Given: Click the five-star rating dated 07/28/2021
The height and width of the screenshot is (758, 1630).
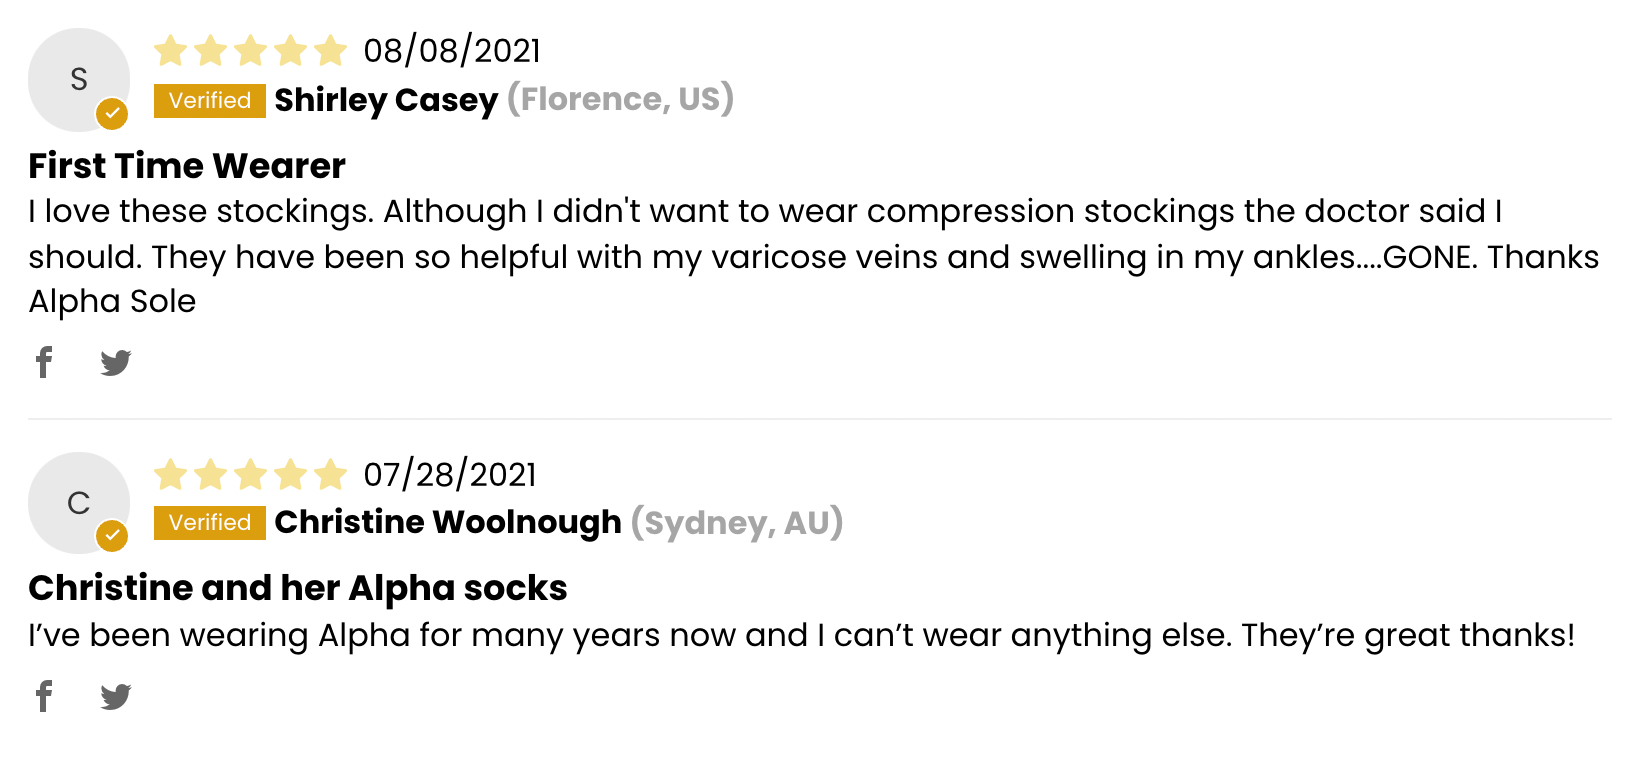Looking at the screenshot, I should click(250, 474).
